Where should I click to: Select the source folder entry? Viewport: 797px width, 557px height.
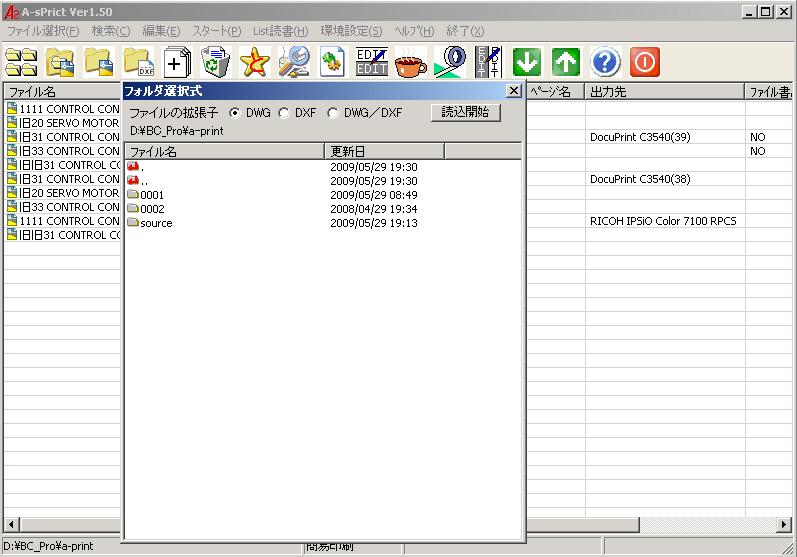156,223
